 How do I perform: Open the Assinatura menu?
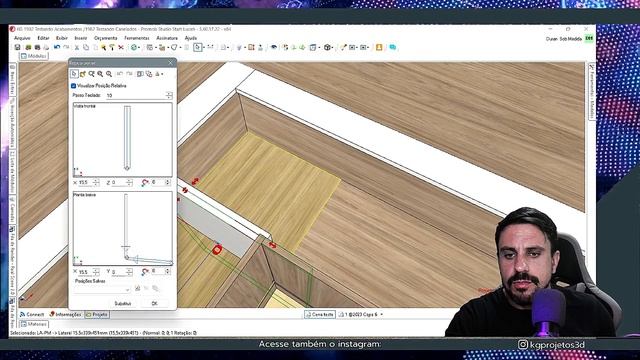click(167, 38)
